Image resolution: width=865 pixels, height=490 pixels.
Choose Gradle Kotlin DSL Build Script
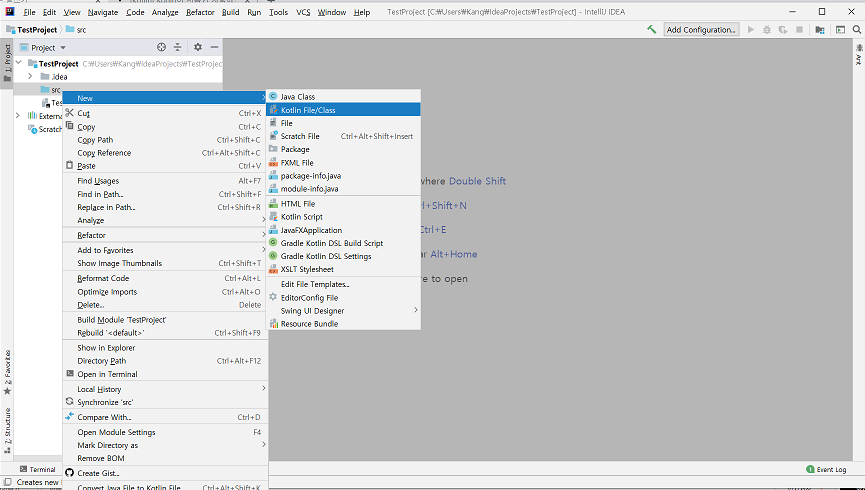[x=343, y=243]
